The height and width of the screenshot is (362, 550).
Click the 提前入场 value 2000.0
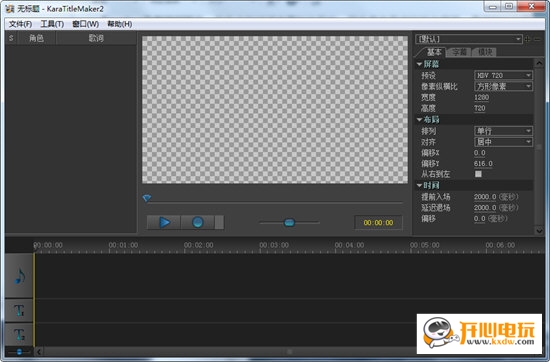point(485,197)
